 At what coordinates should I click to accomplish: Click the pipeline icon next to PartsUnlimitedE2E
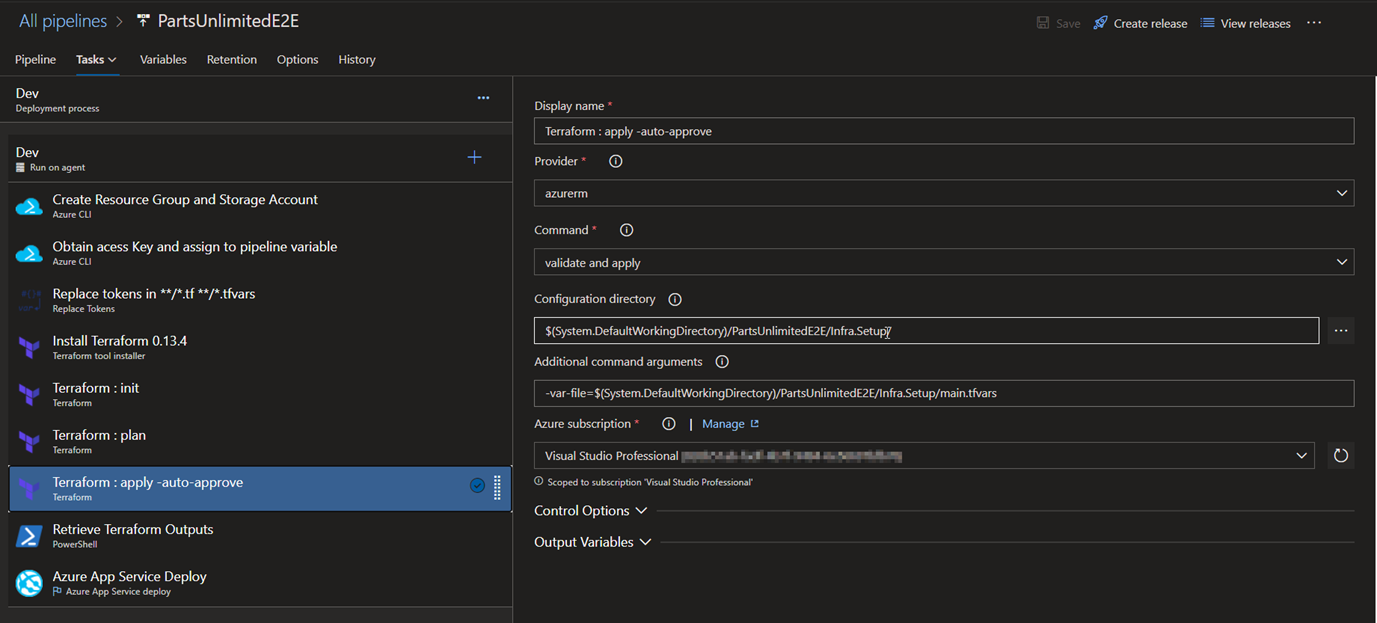(x=143, y=21)
